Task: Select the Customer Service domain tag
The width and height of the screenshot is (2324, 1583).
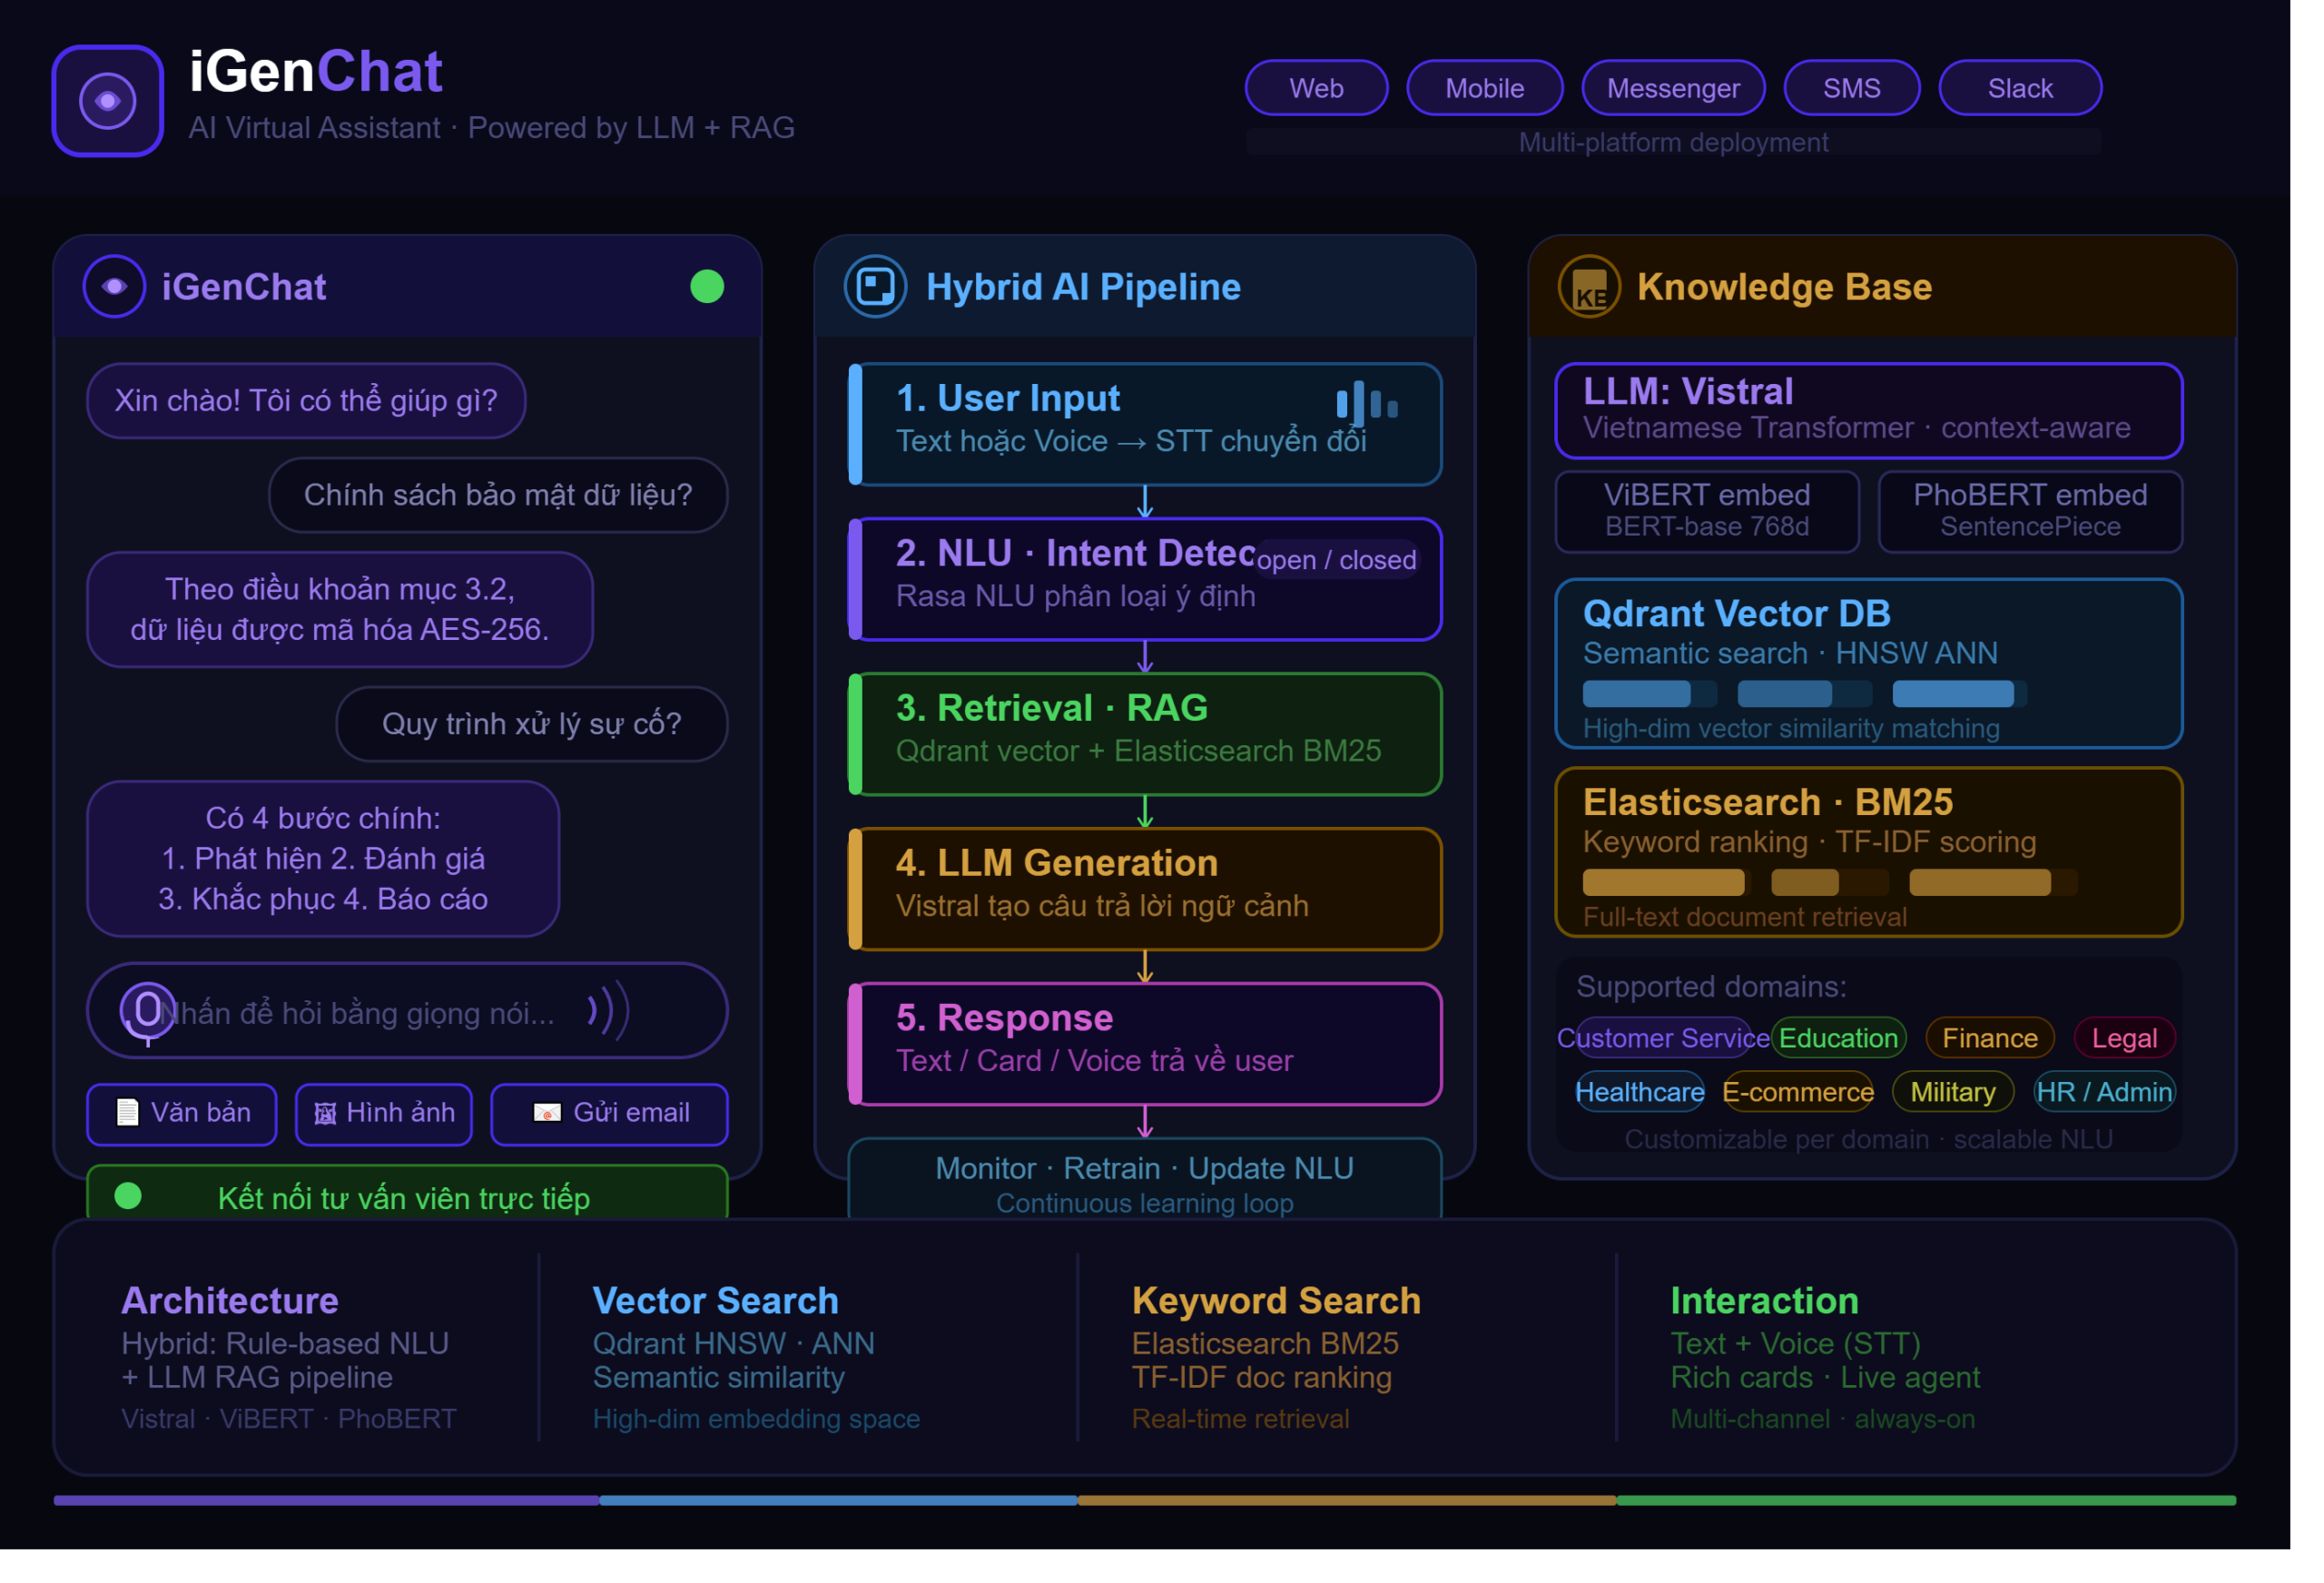Action: point(1664,1039)
